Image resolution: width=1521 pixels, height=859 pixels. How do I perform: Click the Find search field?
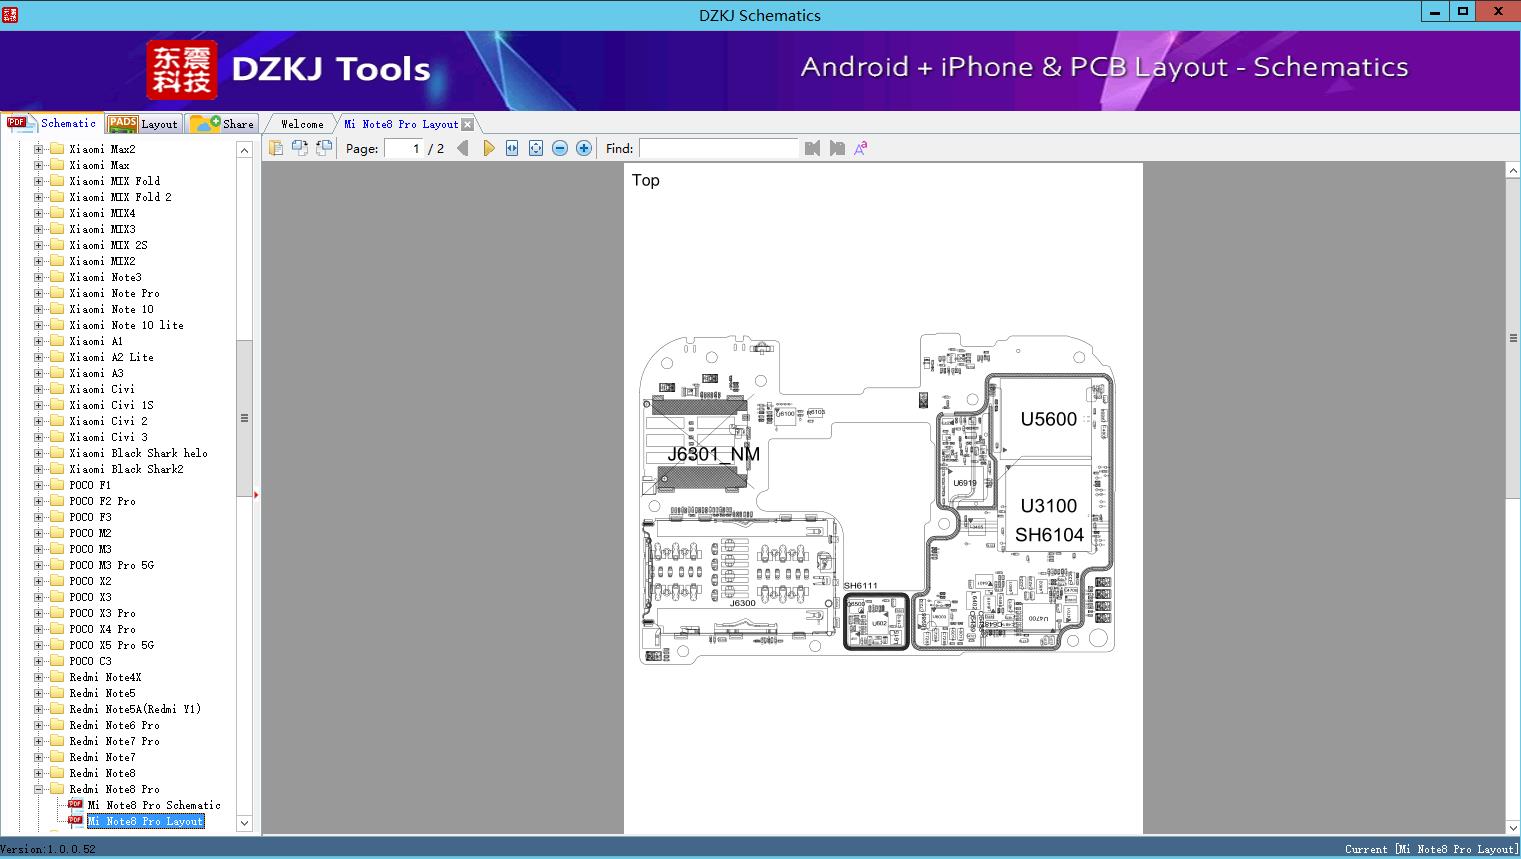tap(719, 148)
